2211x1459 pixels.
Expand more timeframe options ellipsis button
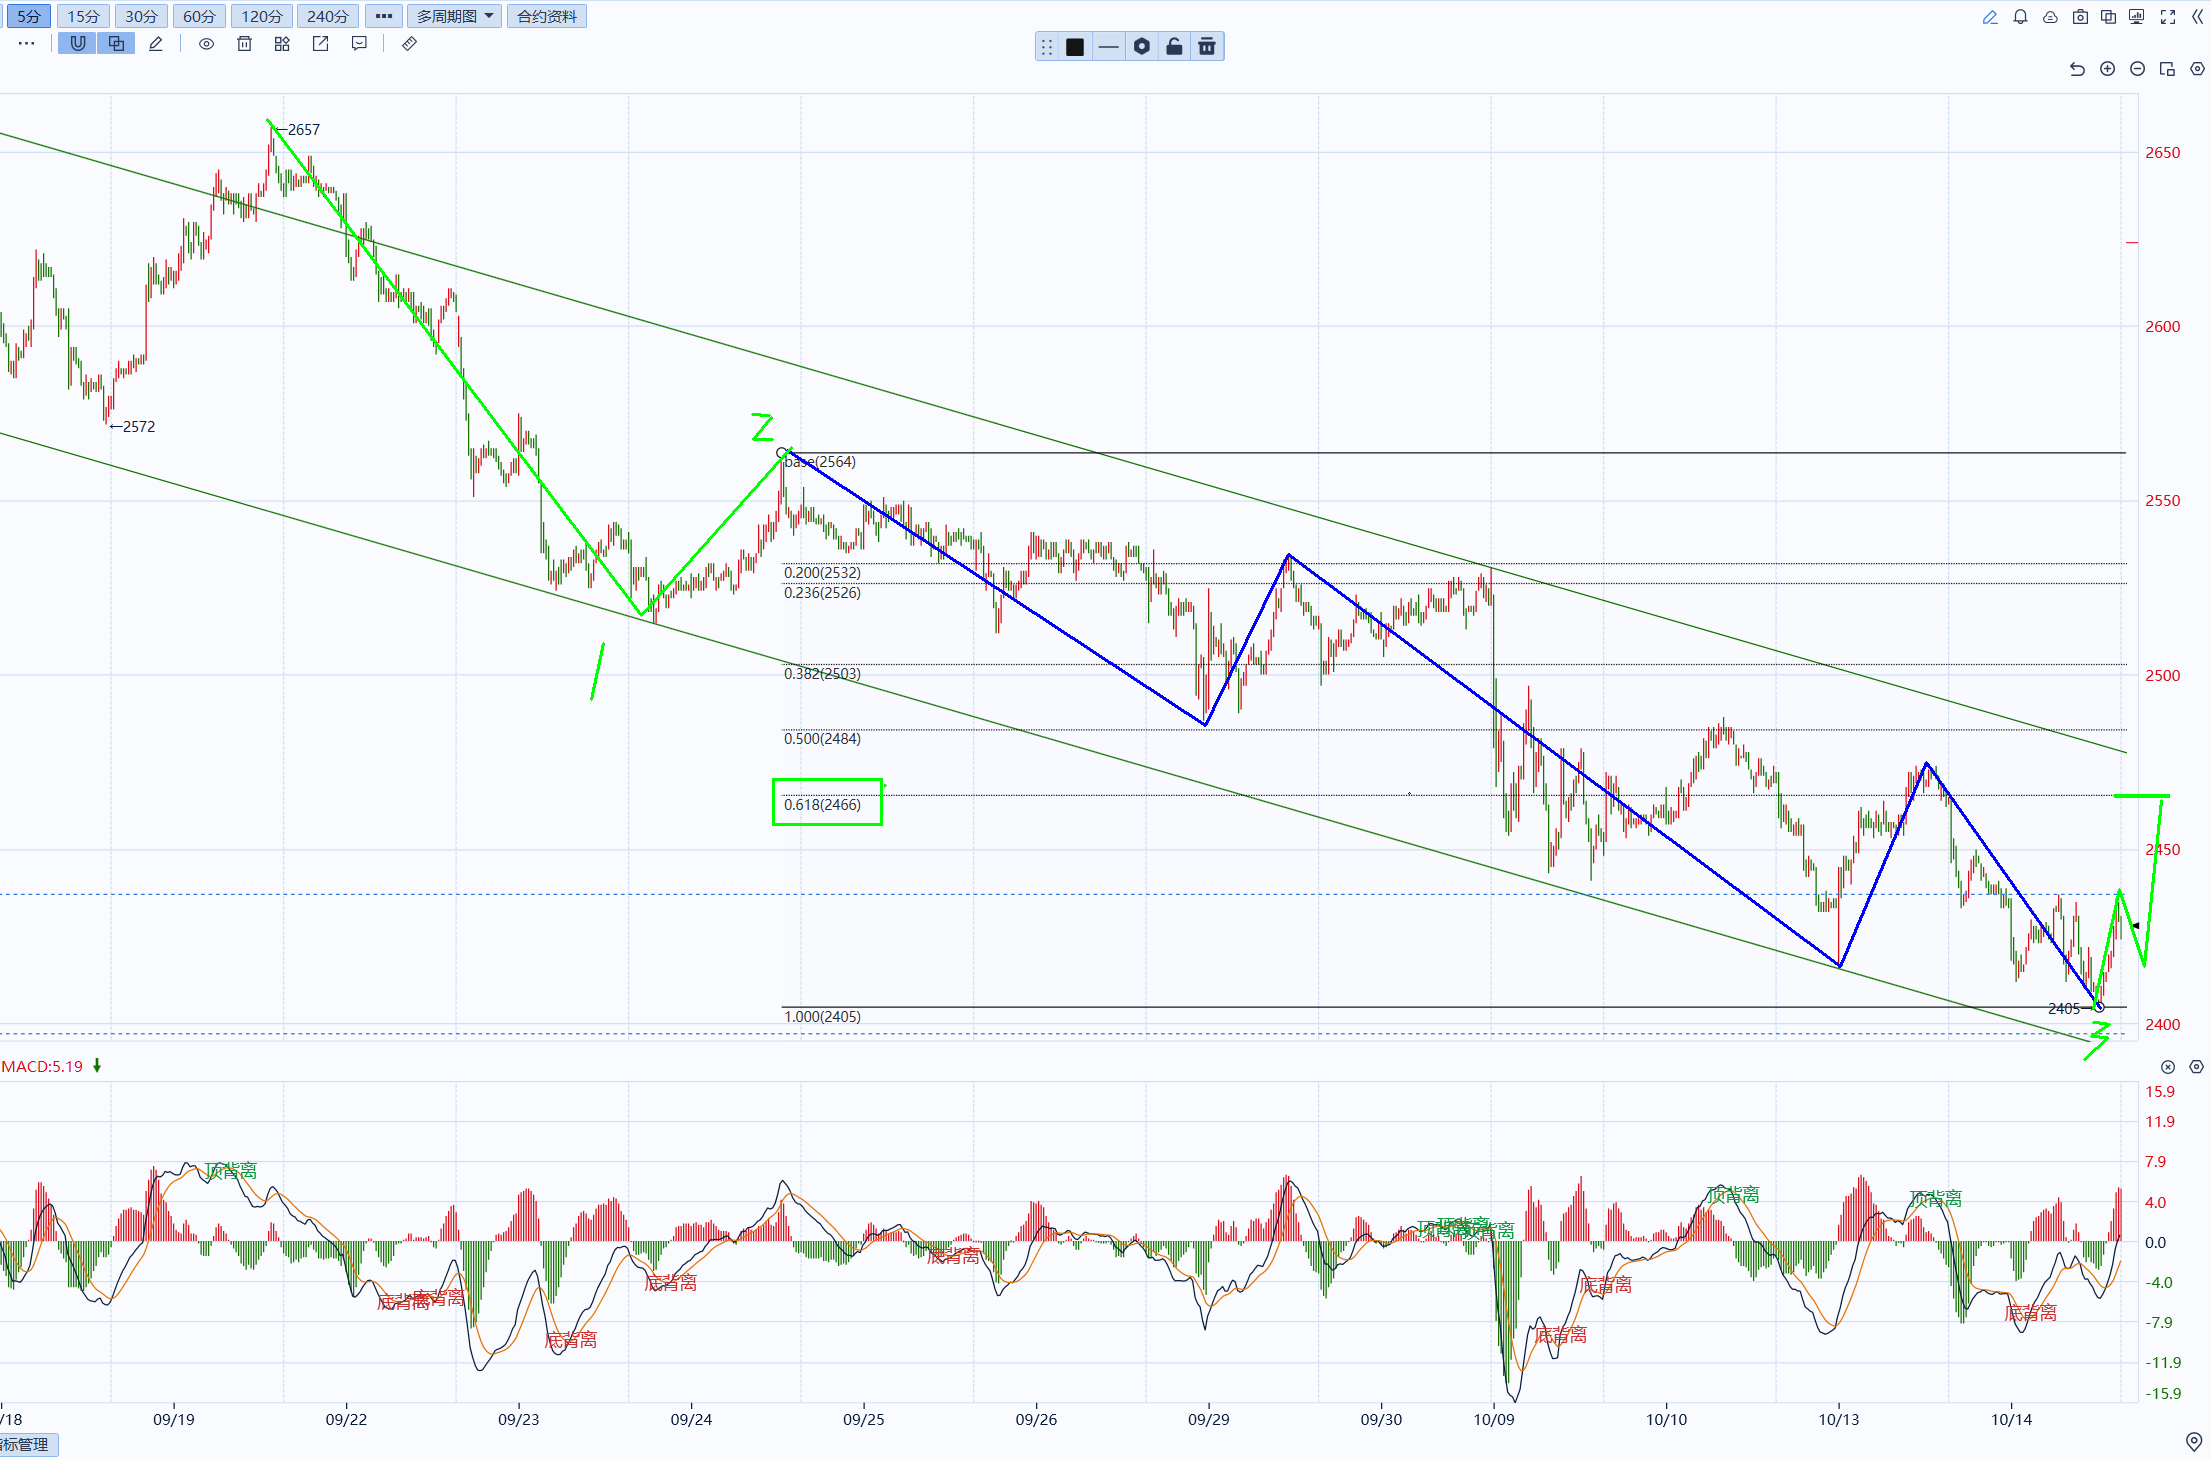(x=384, y=16)
